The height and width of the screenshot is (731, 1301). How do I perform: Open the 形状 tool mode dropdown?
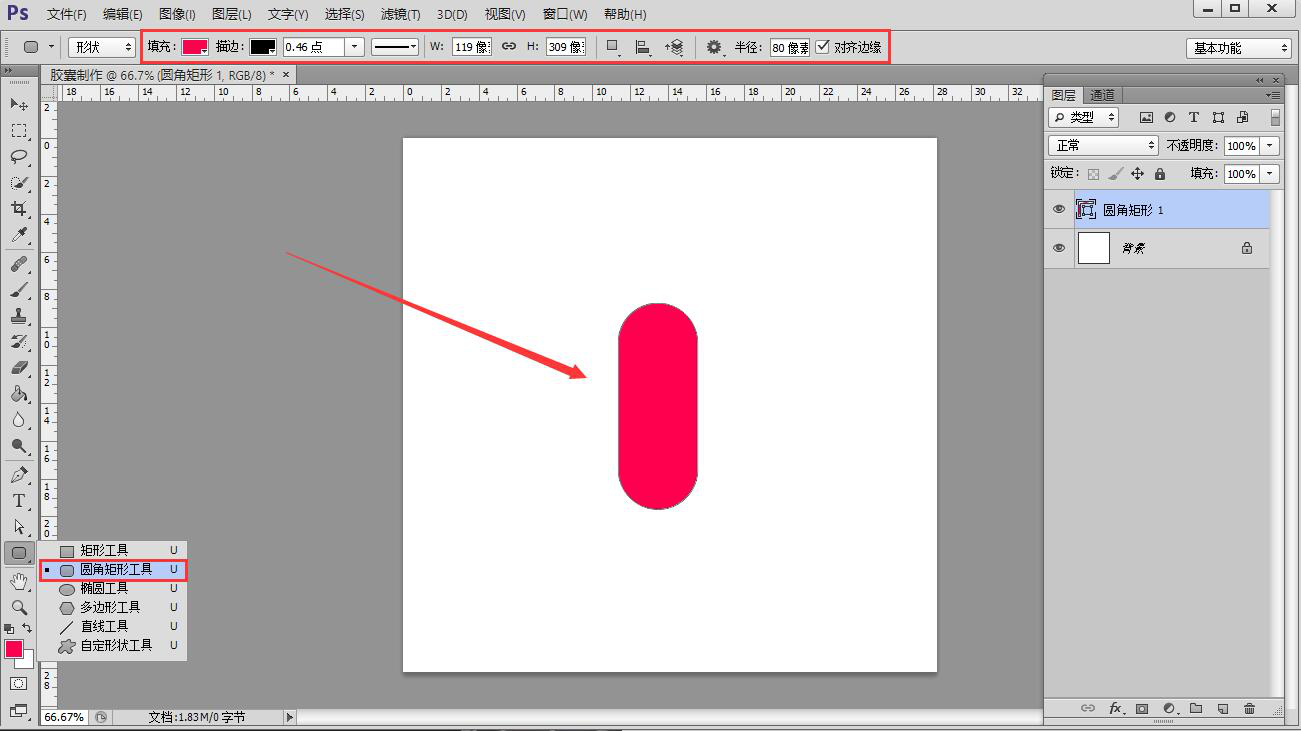click(102, 47)
